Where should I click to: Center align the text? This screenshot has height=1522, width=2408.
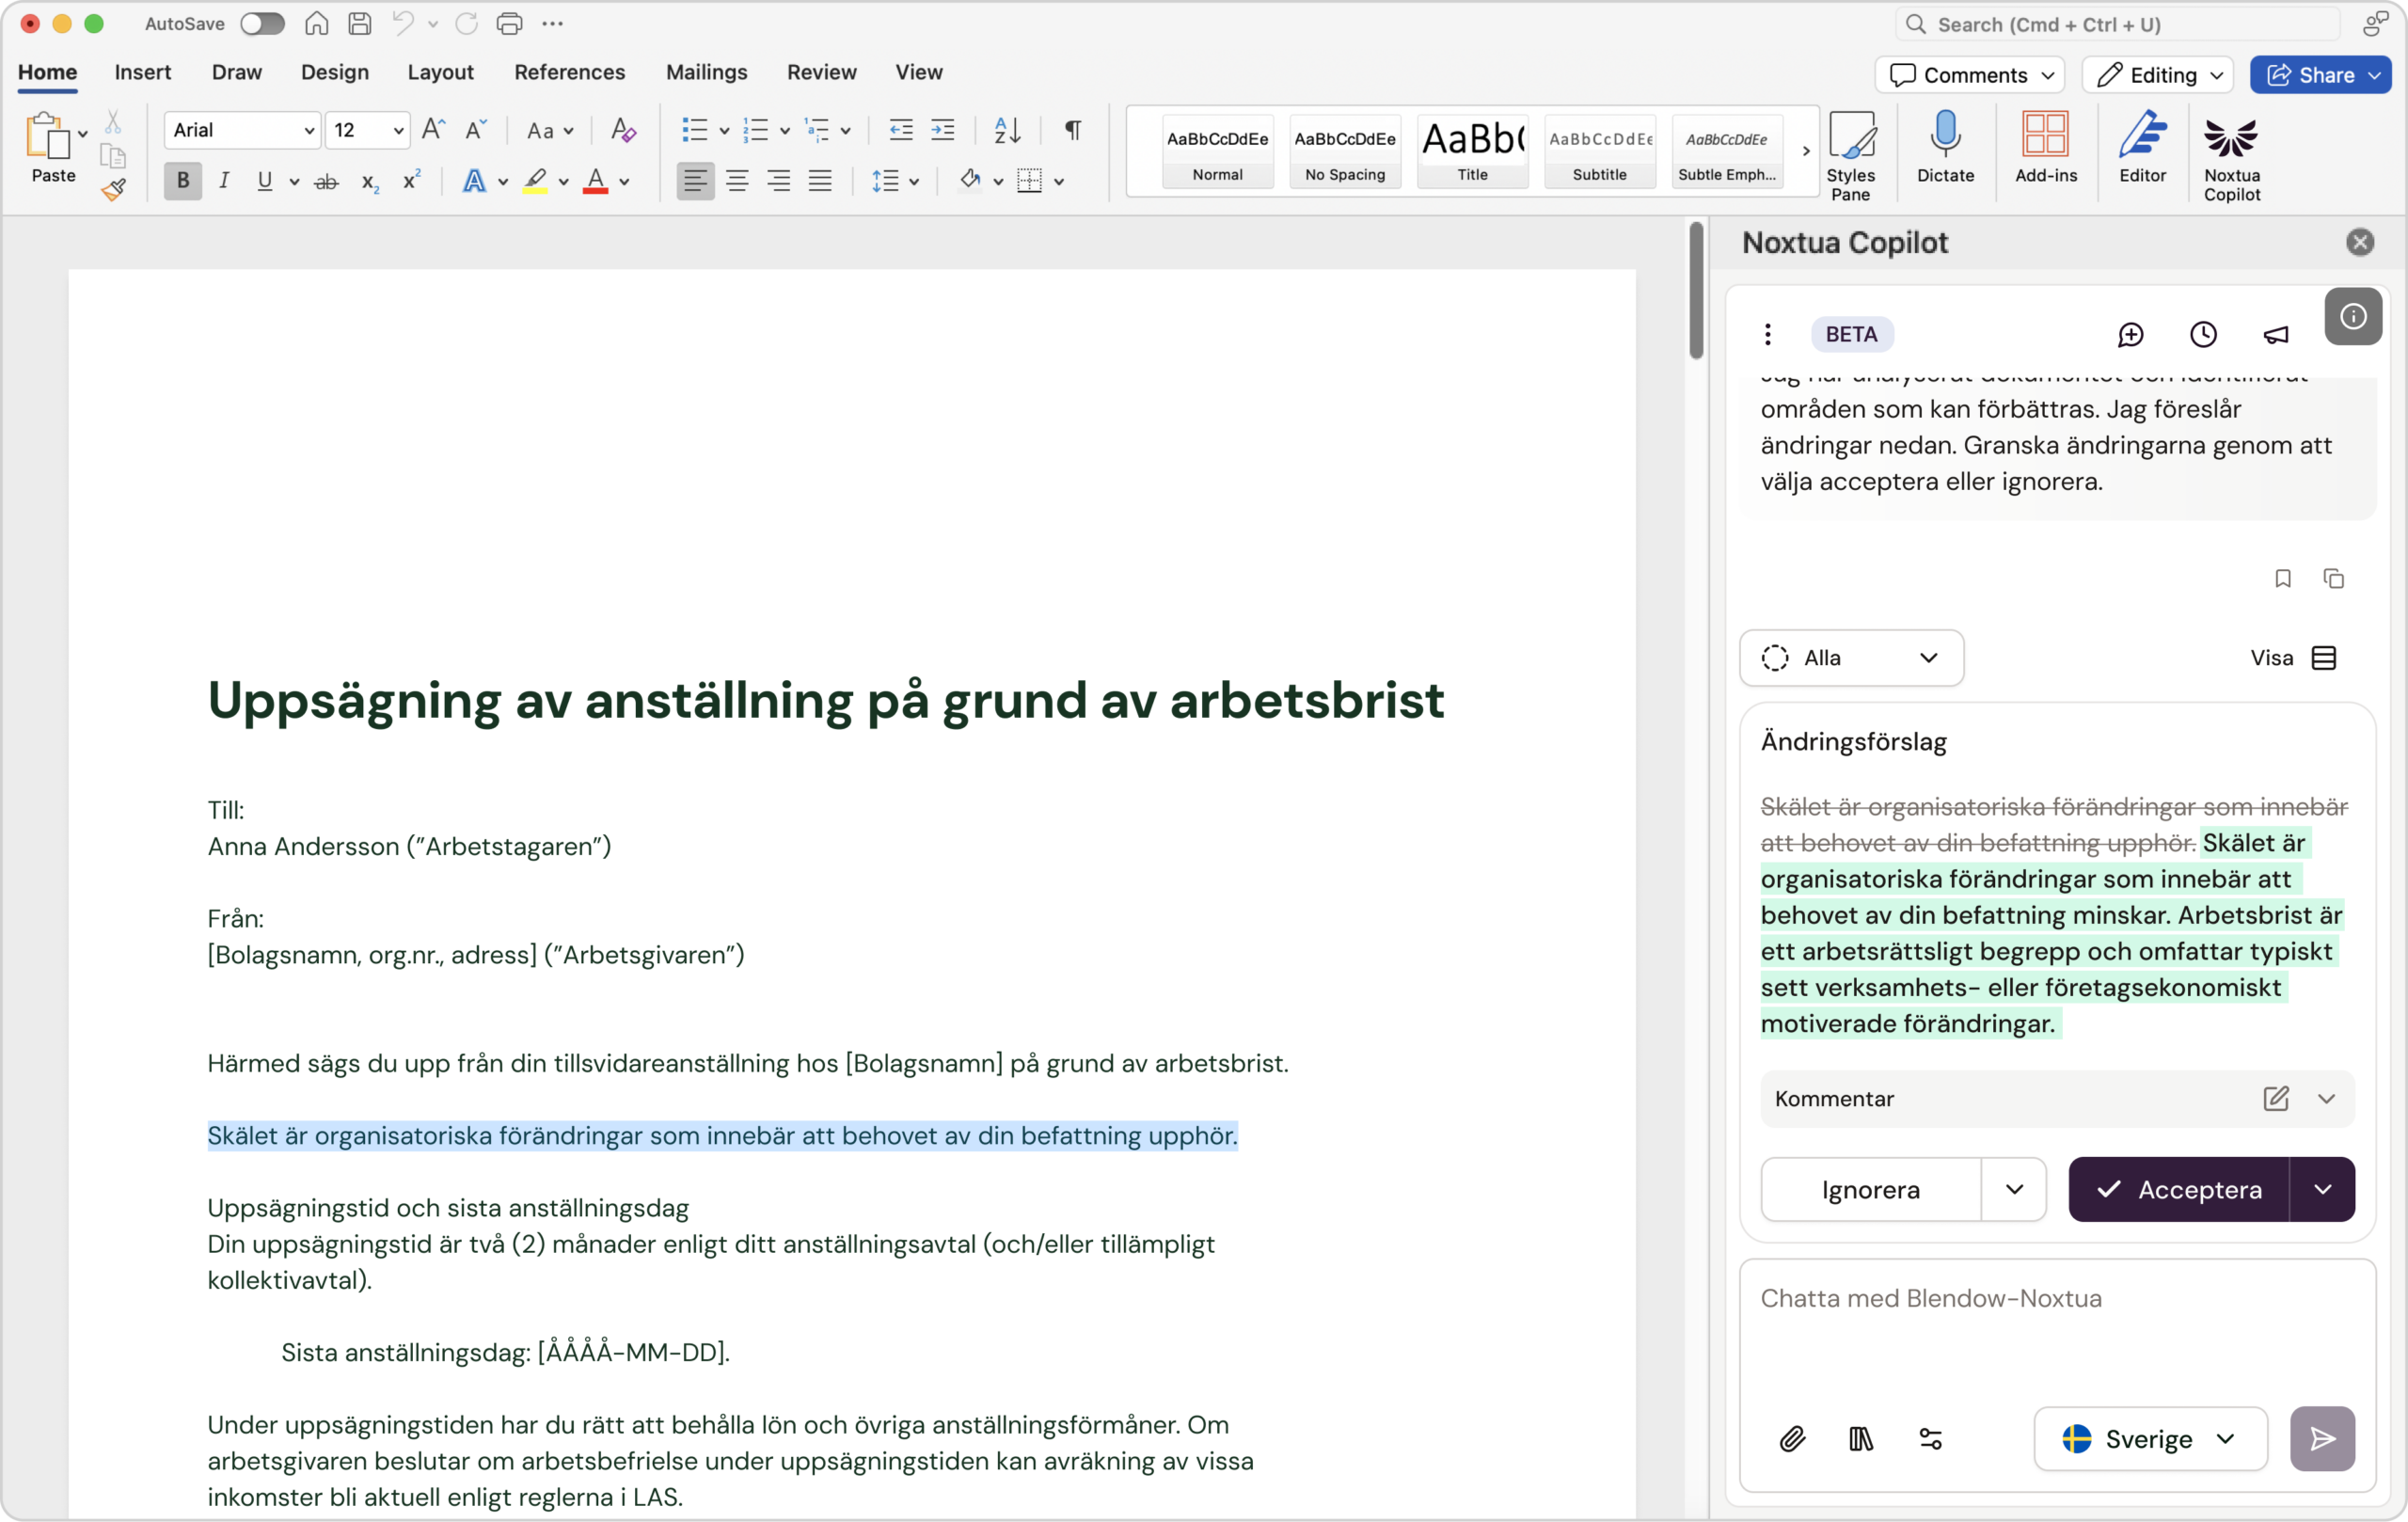pos(737,181)
